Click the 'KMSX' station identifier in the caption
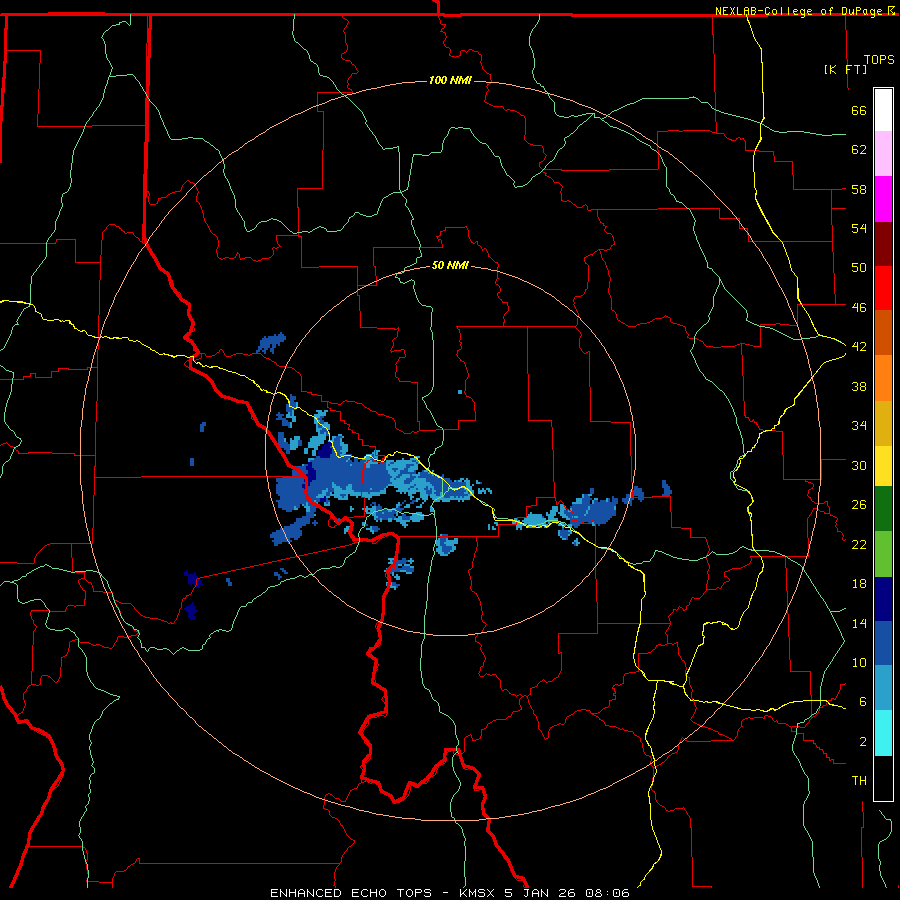The height and width of the screenshot is (900, 900). coord(476,893)
